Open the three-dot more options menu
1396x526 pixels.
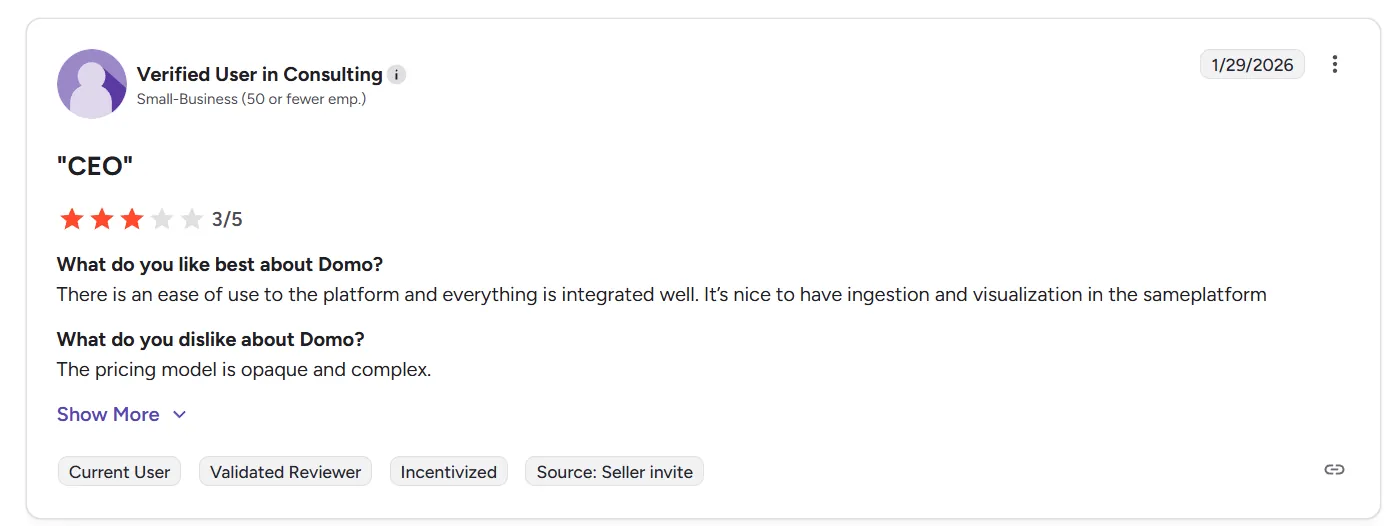click(x=1334, y=65)
